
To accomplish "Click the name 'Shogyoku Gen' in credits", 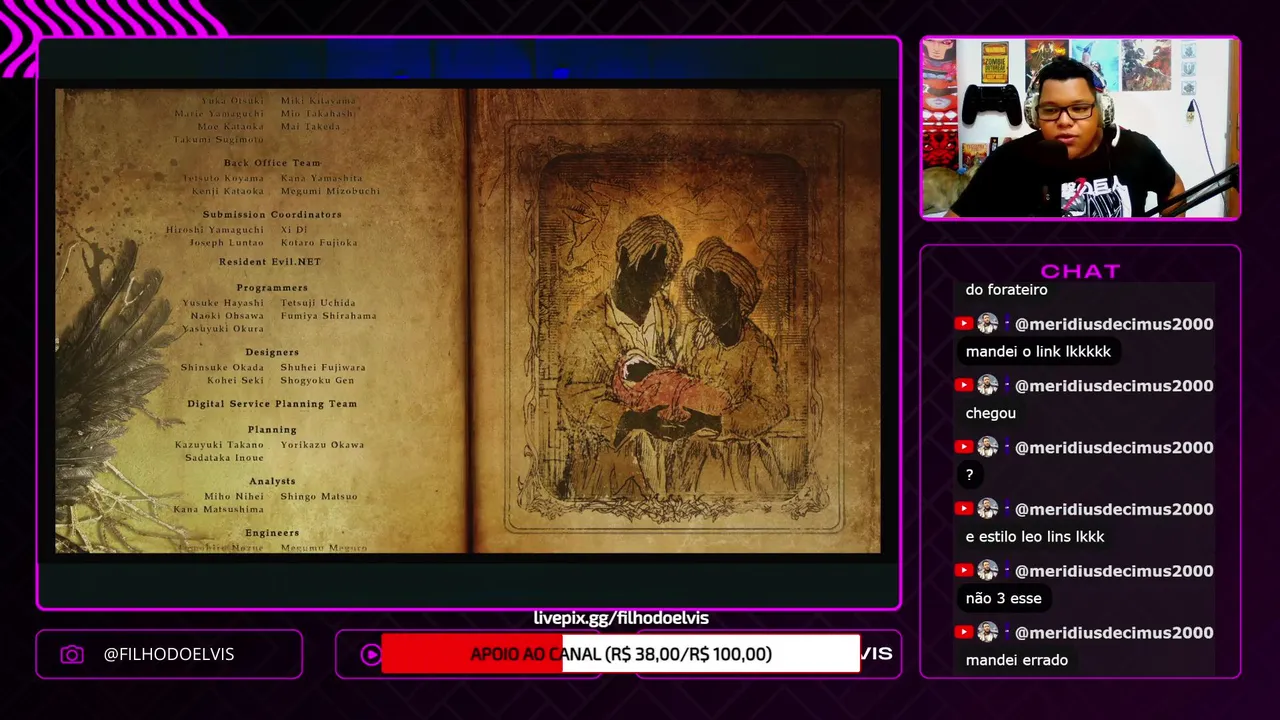I will point(317,381).
